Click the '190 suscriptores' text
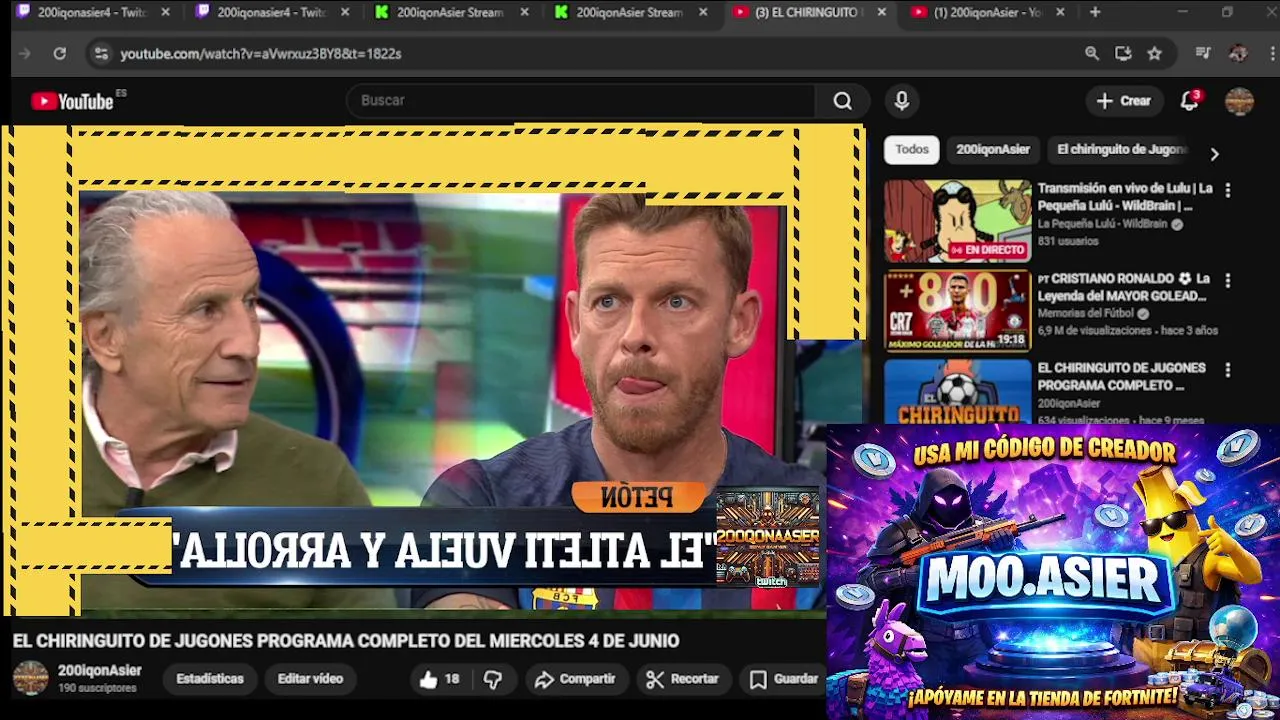 tap(97, 689)
